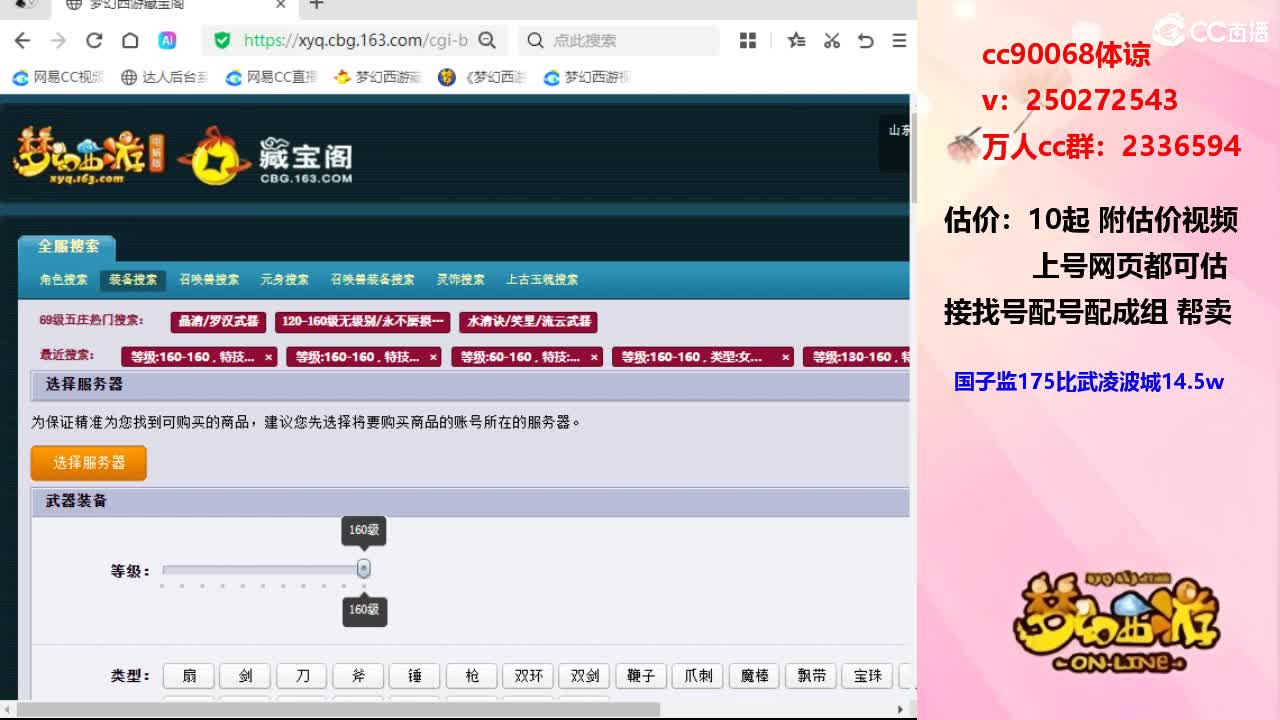Toggle the 双剑 weapon type

tap(584, 676)
